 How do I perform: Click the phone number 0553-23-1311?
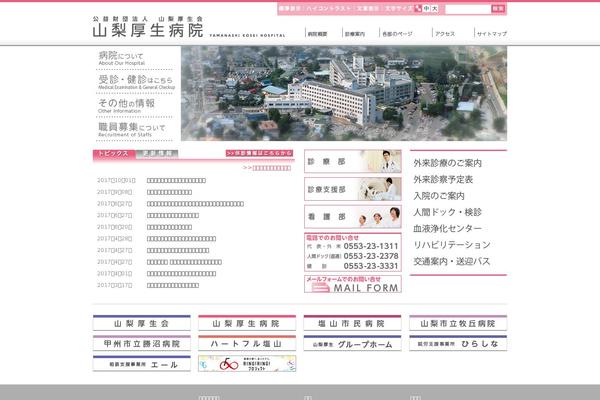371,246
